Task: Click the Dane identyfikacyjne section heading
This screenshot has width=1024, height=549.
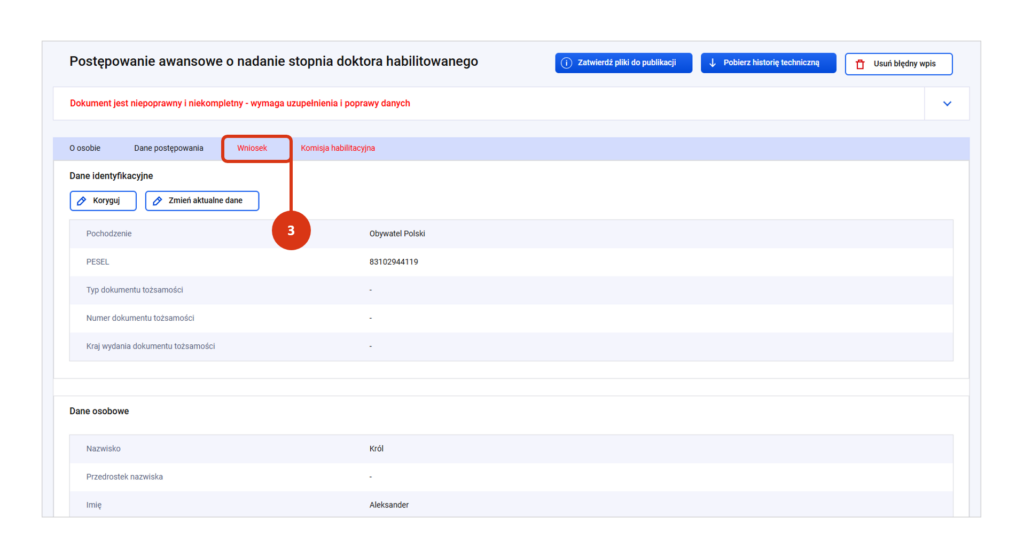Action: (x=111, y=176)
